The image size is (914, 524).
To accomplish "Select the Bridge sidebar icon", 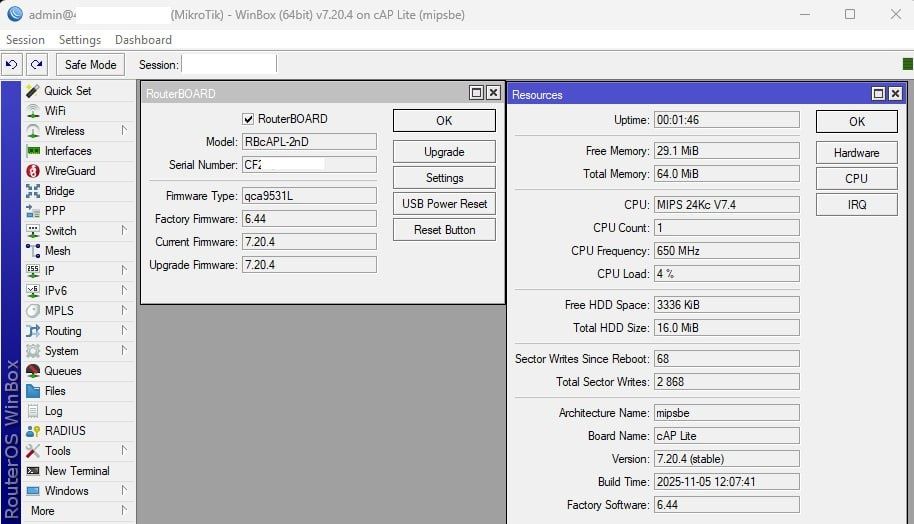I will 33,191.
